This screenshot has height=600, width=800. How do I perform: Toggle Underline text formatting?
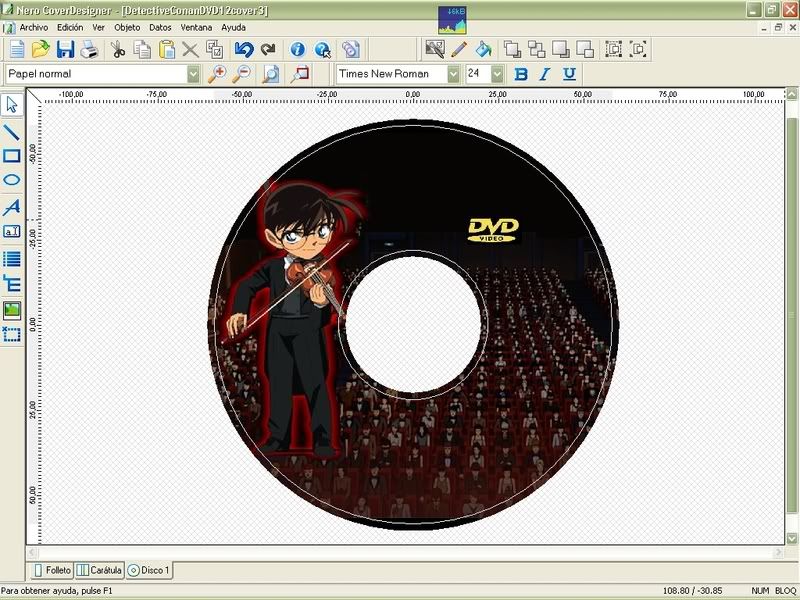[569, 74]
